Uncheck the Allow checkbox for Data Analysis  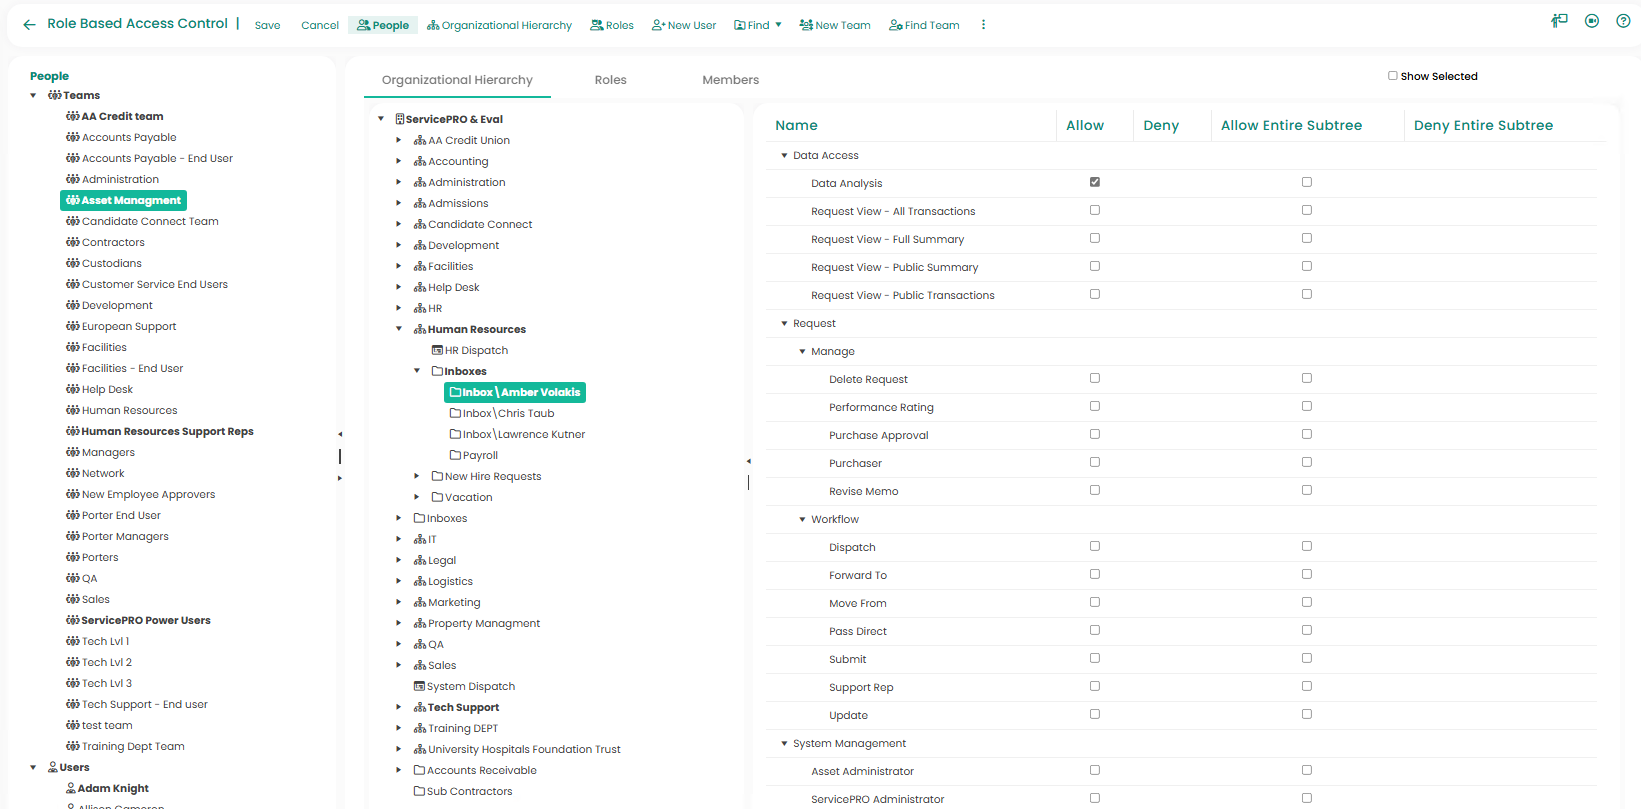[x=1095, y=182]
